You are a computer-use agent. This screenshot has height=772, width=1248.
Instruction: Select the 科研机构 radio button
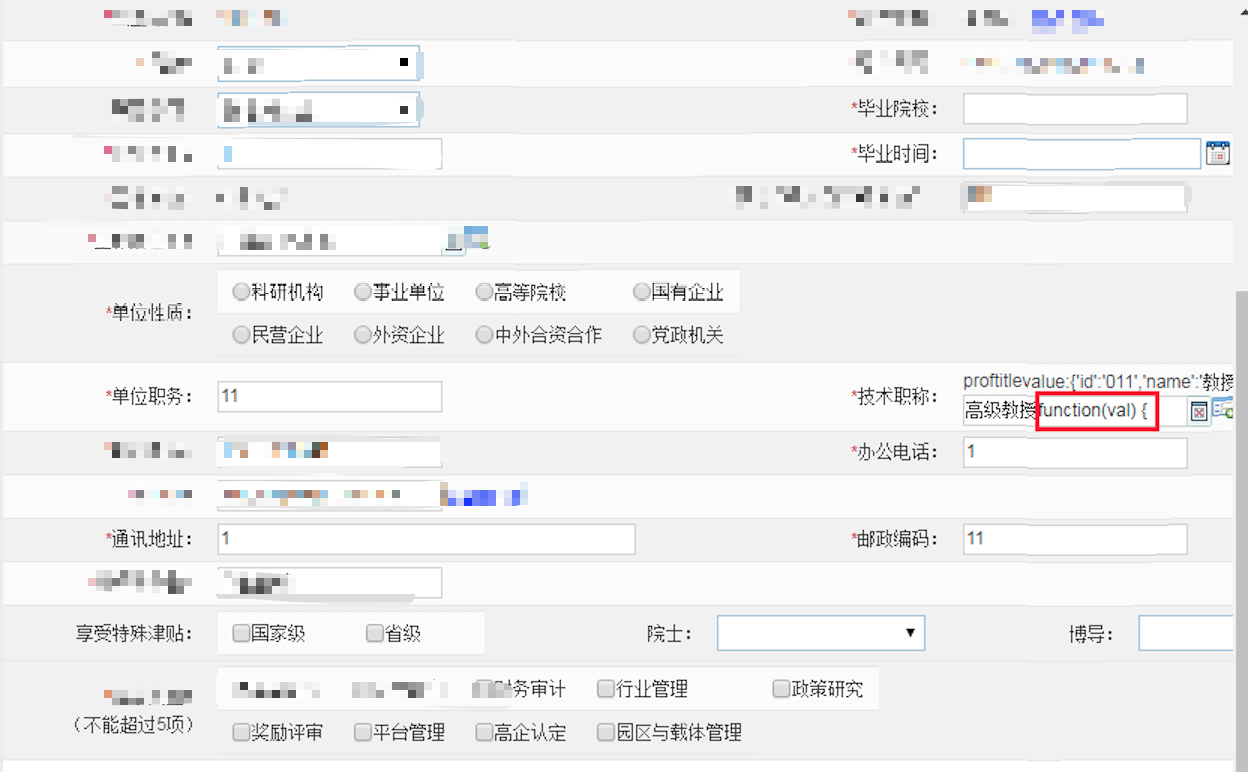[x=240, y=292]
